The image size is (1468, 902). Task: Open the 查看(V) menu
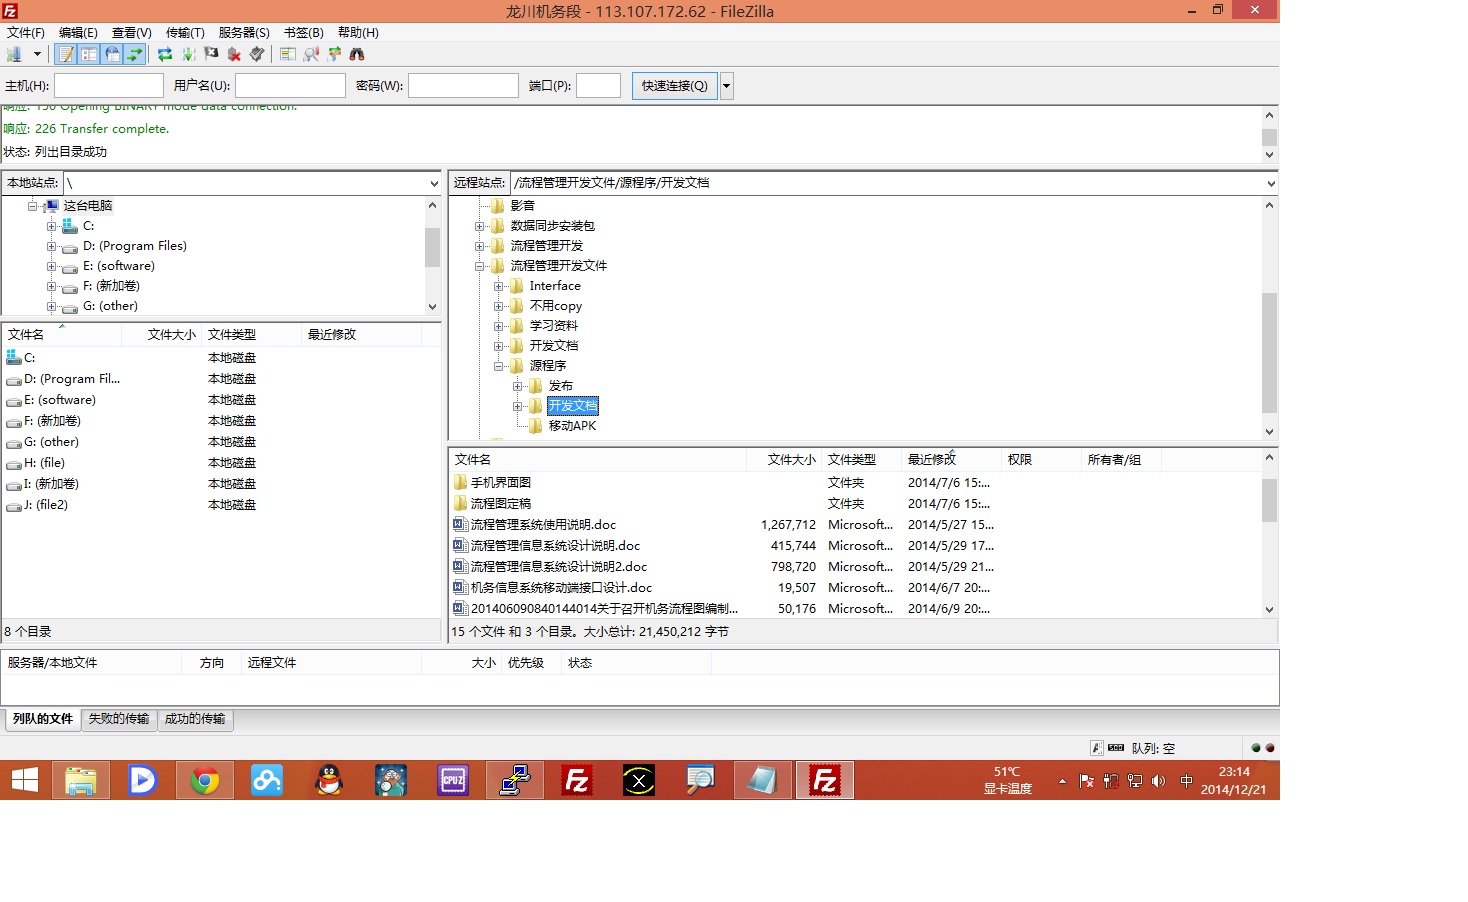click(132, 32)
